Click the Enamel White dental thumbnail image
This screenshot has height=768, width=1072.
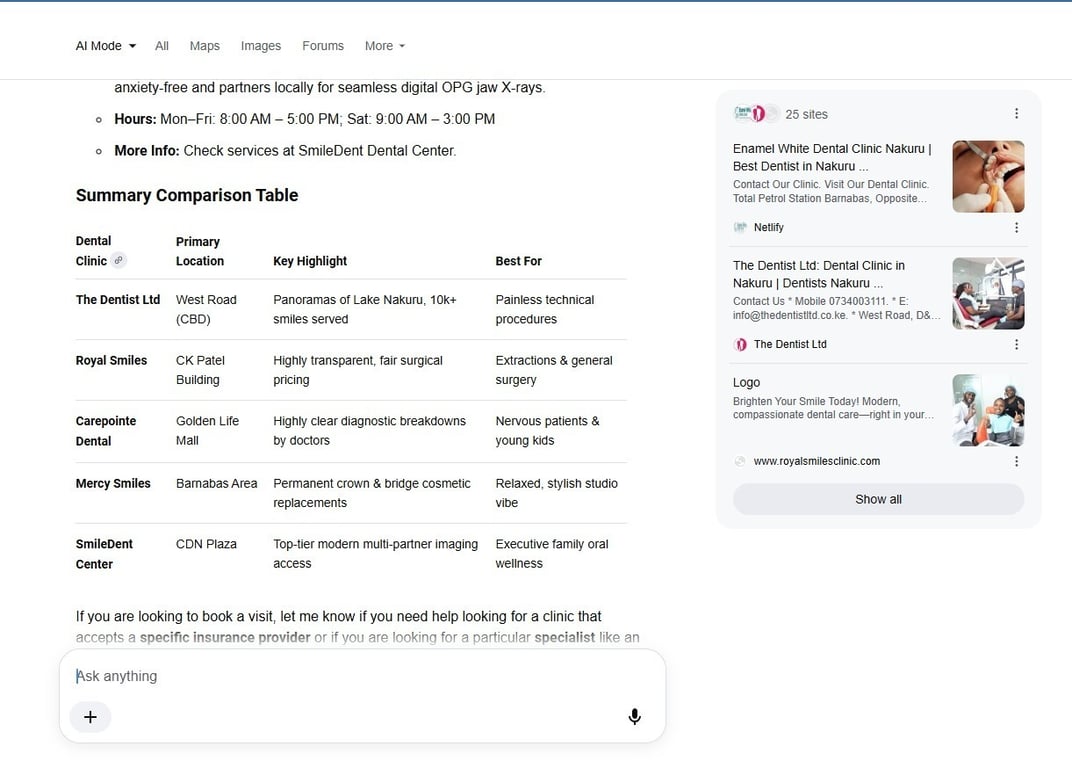(988, 176)
